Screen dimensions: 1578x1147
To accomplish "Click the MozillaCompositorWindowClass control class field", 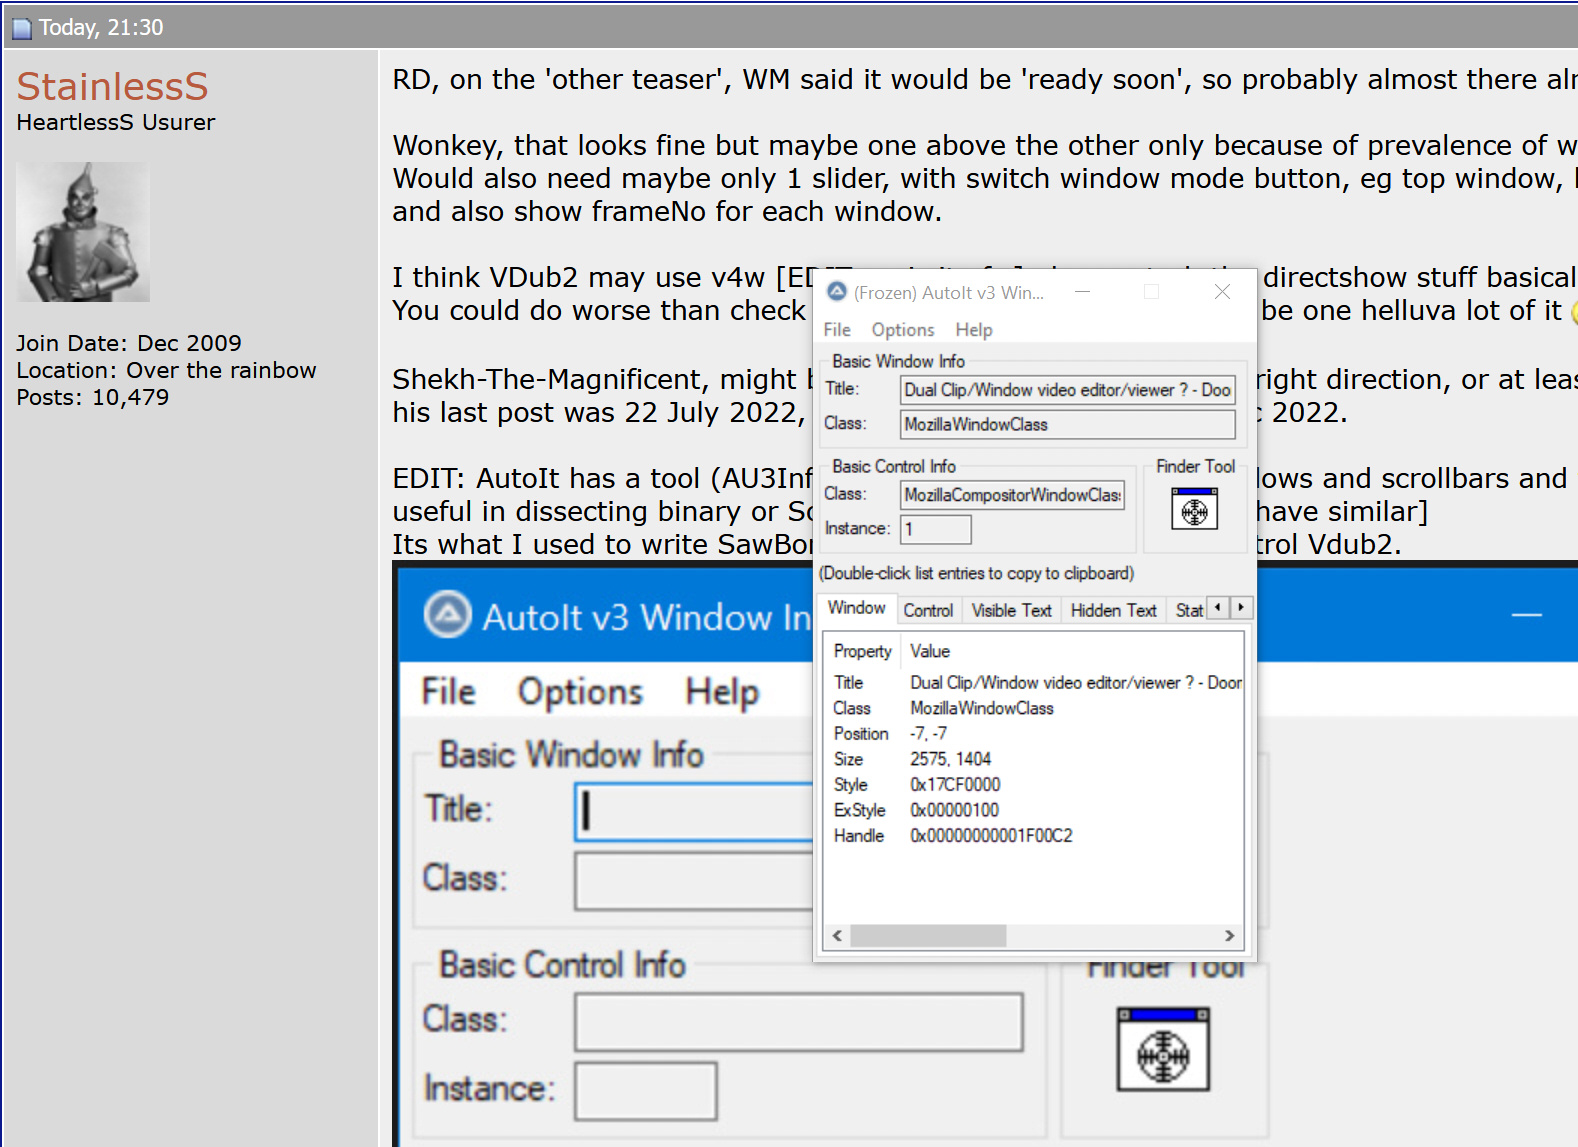I will point(1012,495).
